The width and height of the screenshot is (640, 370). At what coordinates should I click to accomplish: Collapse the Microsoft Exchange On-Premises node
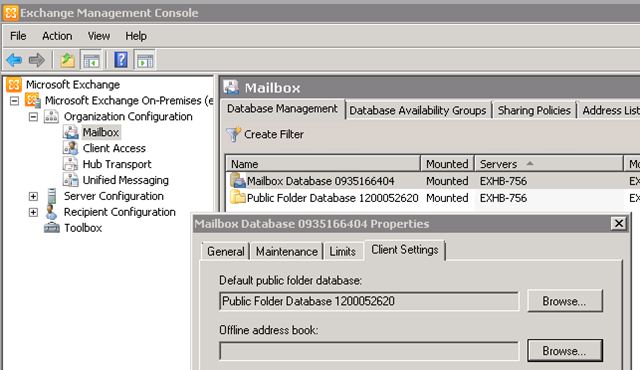[14, 101]
